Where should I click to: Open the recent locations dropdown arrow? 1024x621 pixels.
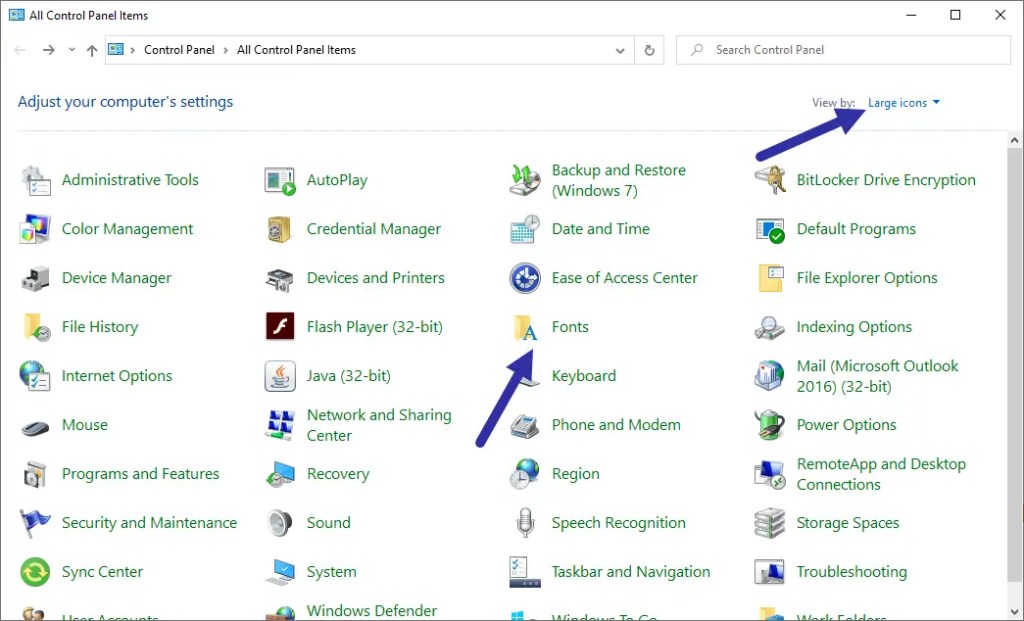tap(72, 50)
